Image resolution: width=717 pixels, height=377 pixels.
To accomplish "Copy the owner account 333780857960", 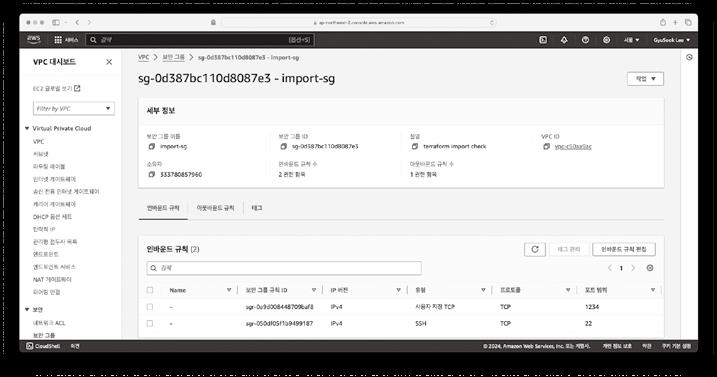I will point(152,174).
